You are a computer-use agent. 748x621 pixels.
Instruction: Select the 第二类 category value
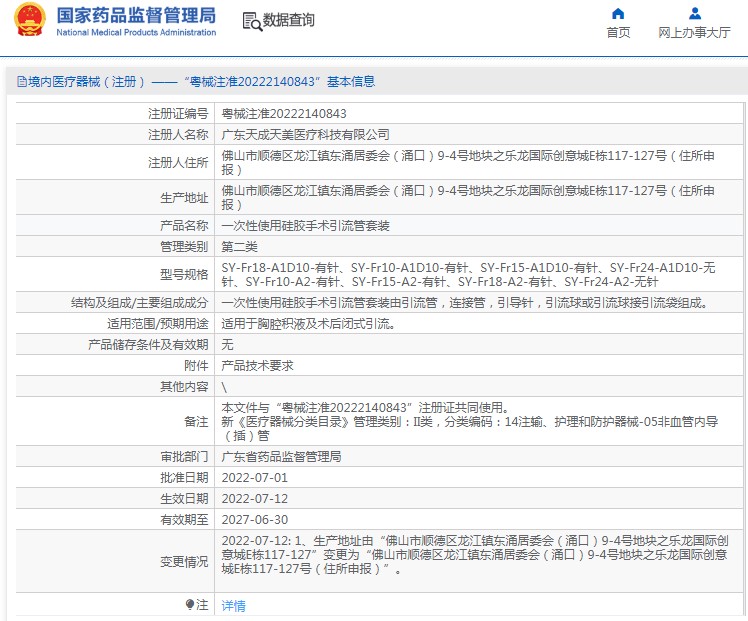click(239, 247)
